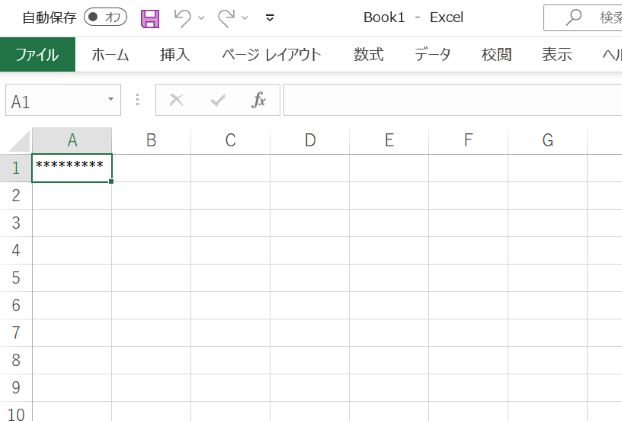Image resolution: width=622 pixels, height=421 pixels.
Task: Select column C header
Action: (x=230, y=141)
